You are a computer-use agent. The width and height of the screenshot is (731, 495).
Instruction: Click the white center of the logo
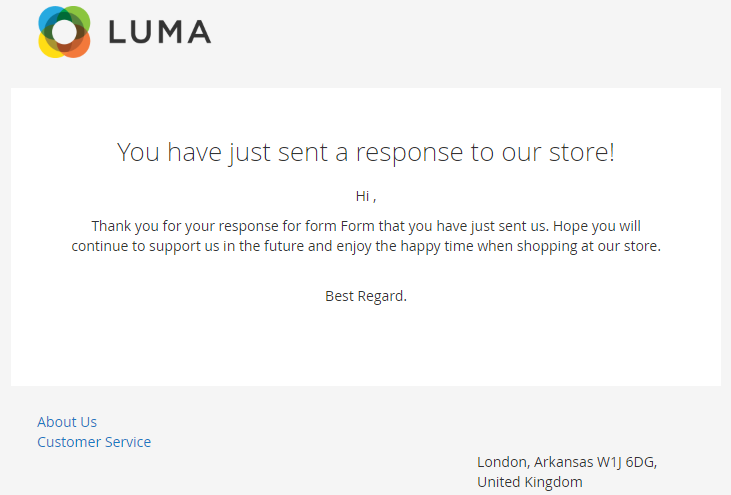pyautogui.click(x=64, y=32)
